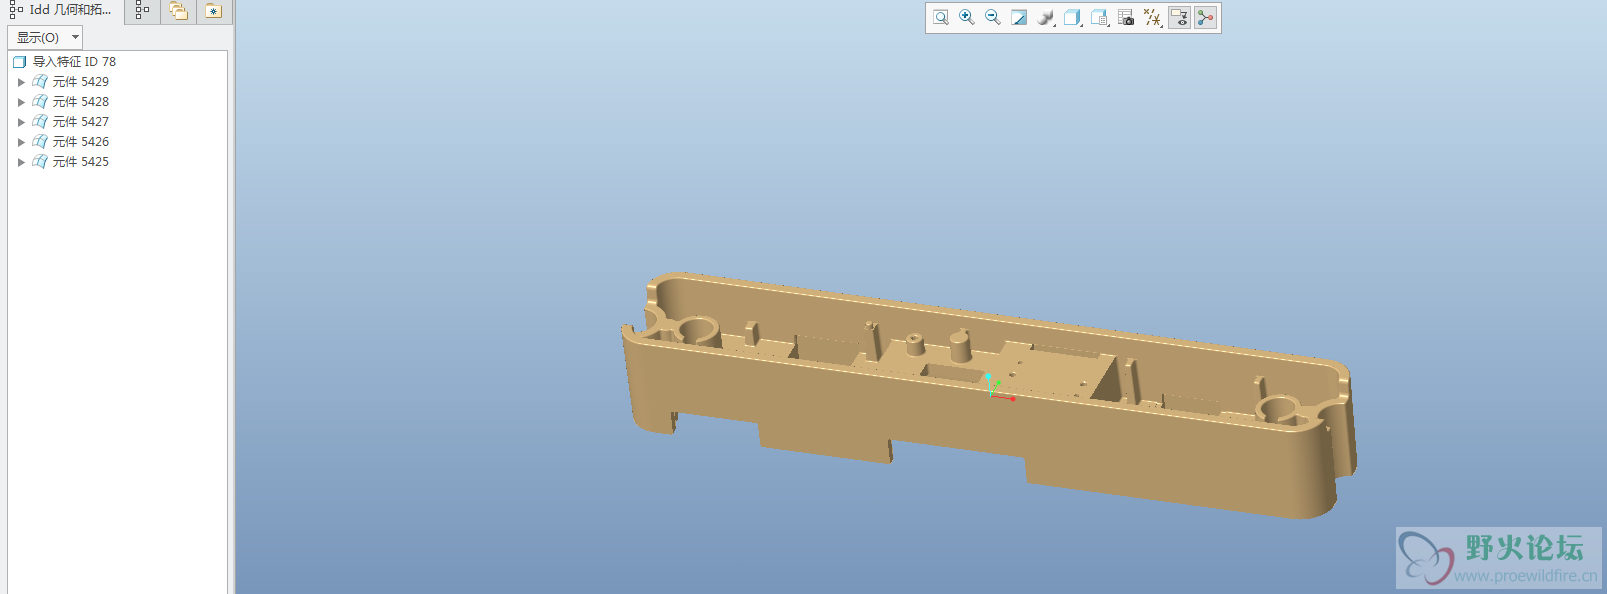Image resolution: width=1607 pixels, height=594 pixels.
Task: Select the 元件 5425 tree item
Action: (x=80, y=162)
